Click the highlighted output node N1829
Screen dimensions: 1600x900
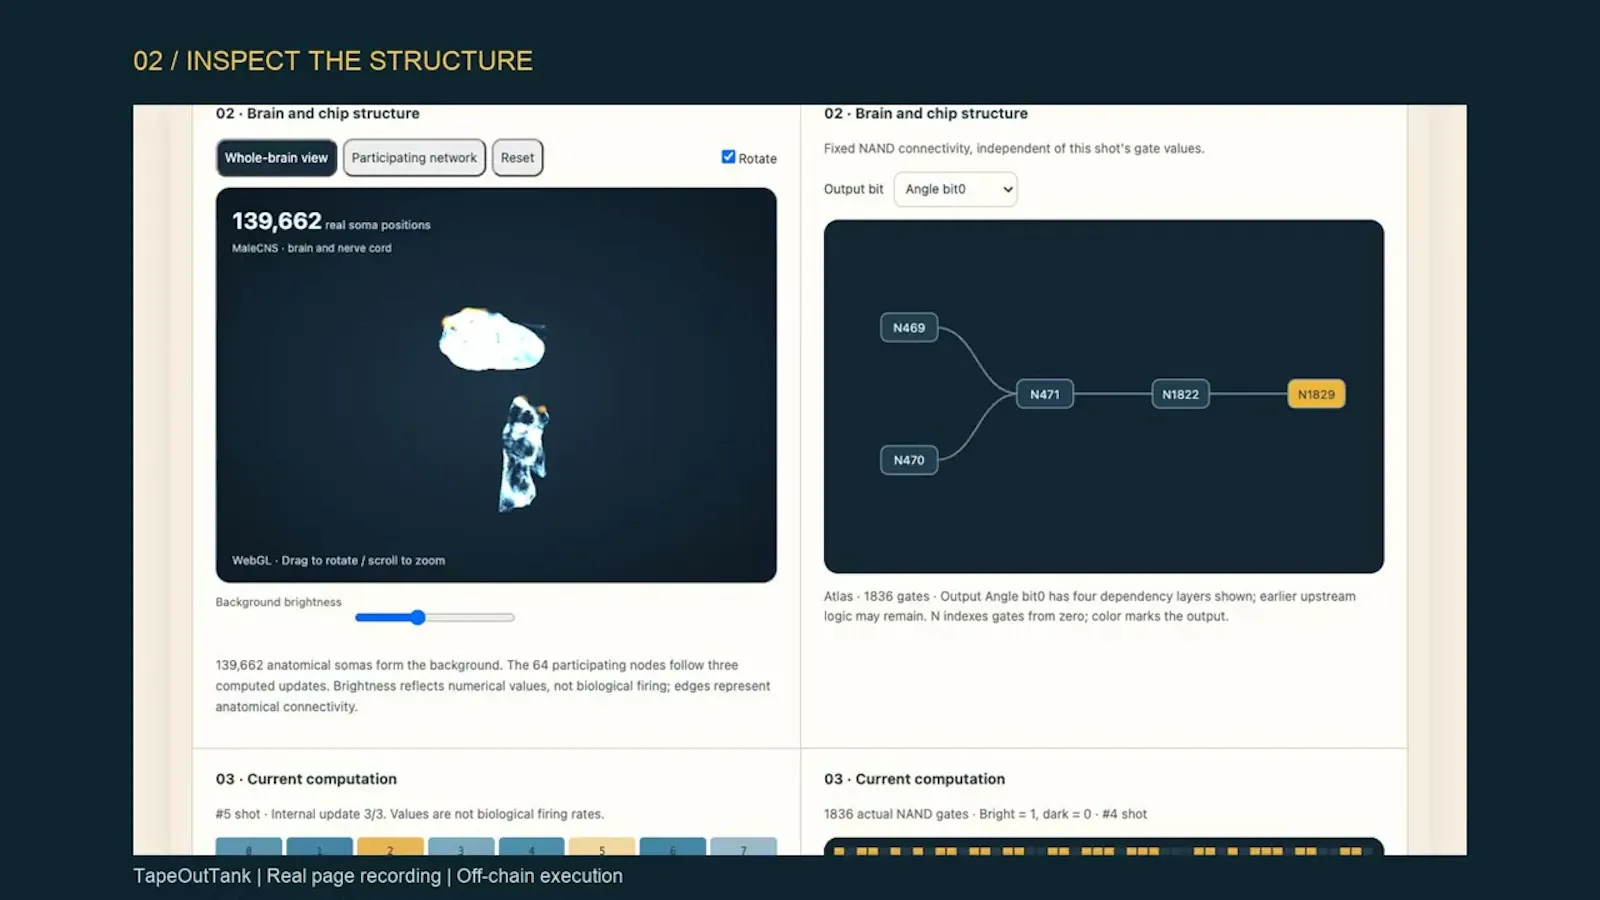click(1316, 394)
